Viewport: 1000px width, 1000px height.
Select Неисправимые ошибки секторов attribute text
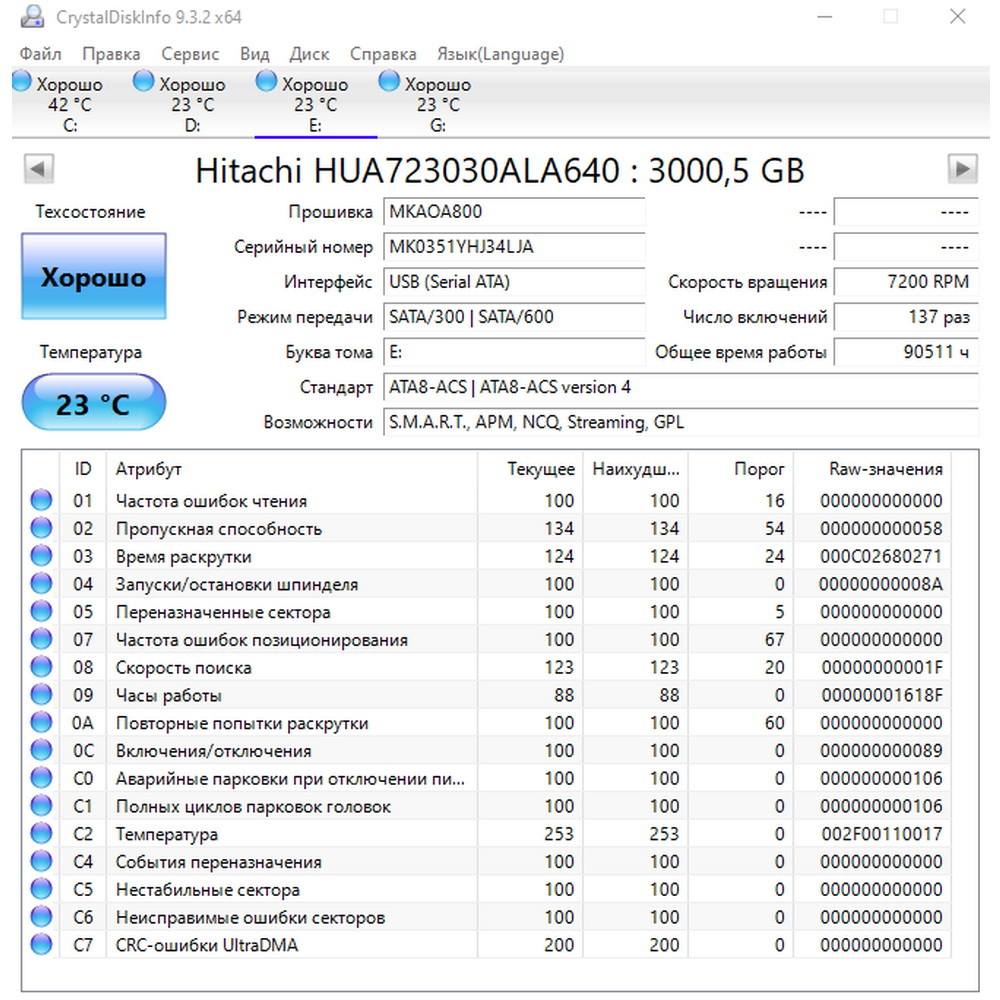point(250,918)
